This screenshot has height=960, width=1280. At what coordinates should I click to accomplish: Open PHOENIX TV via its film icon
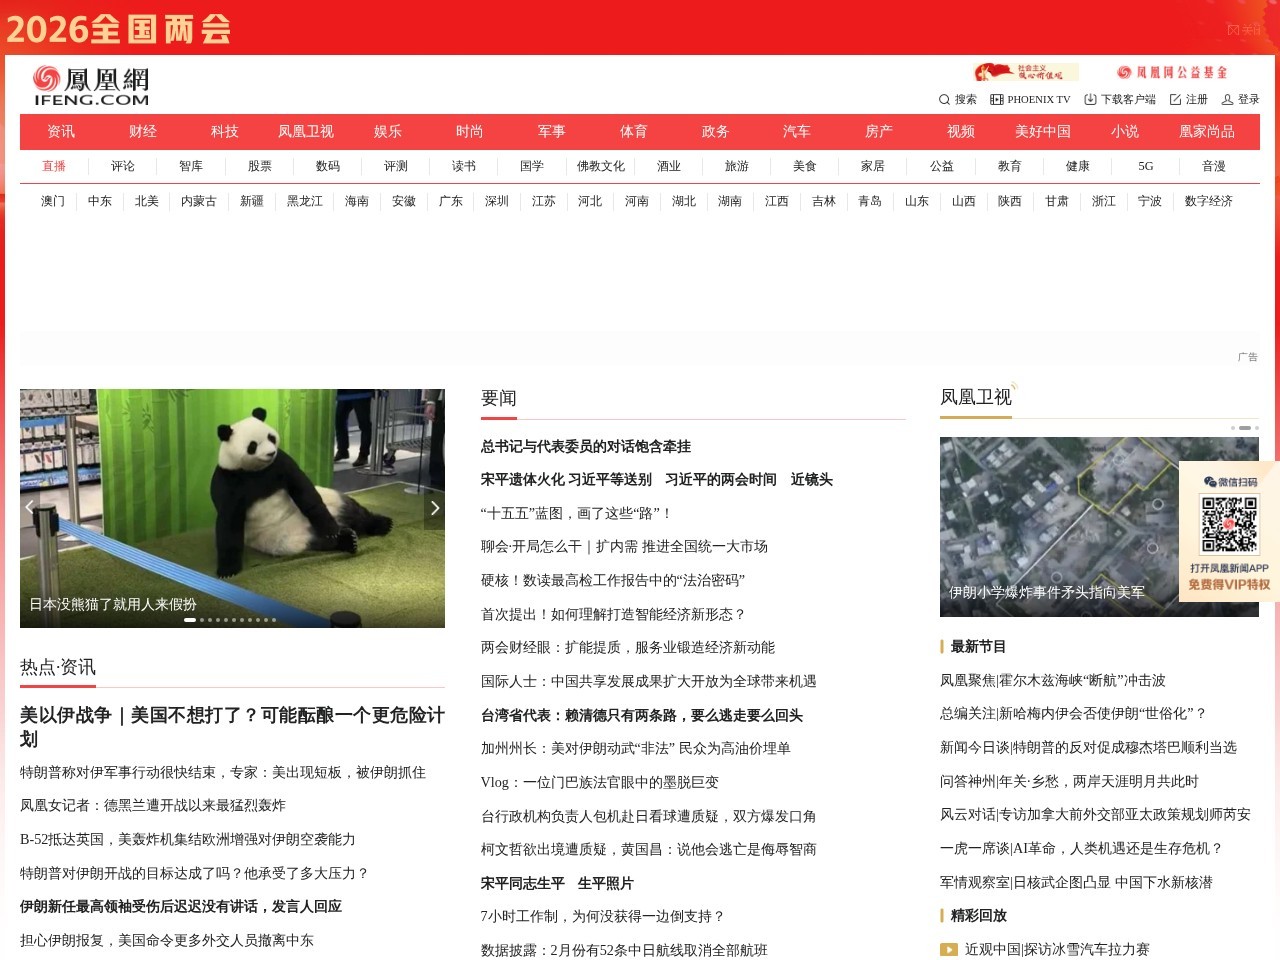996,99
